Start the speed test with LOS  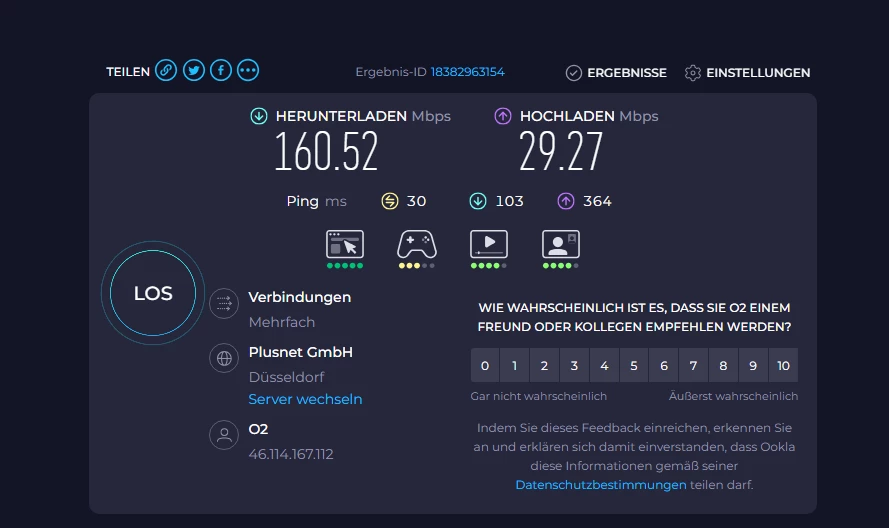pos(153,293)
